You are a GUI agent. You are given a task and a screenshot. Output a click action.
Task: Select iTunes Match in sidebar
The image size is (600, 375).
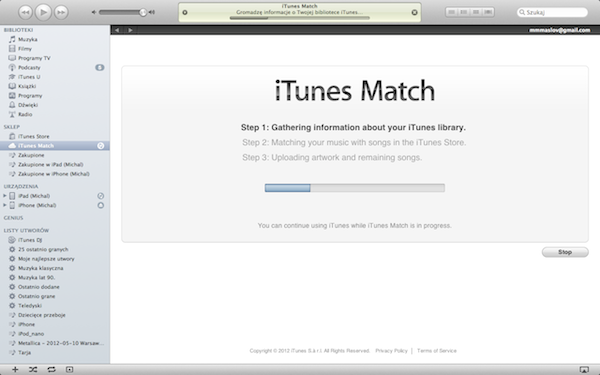(55, 145)
